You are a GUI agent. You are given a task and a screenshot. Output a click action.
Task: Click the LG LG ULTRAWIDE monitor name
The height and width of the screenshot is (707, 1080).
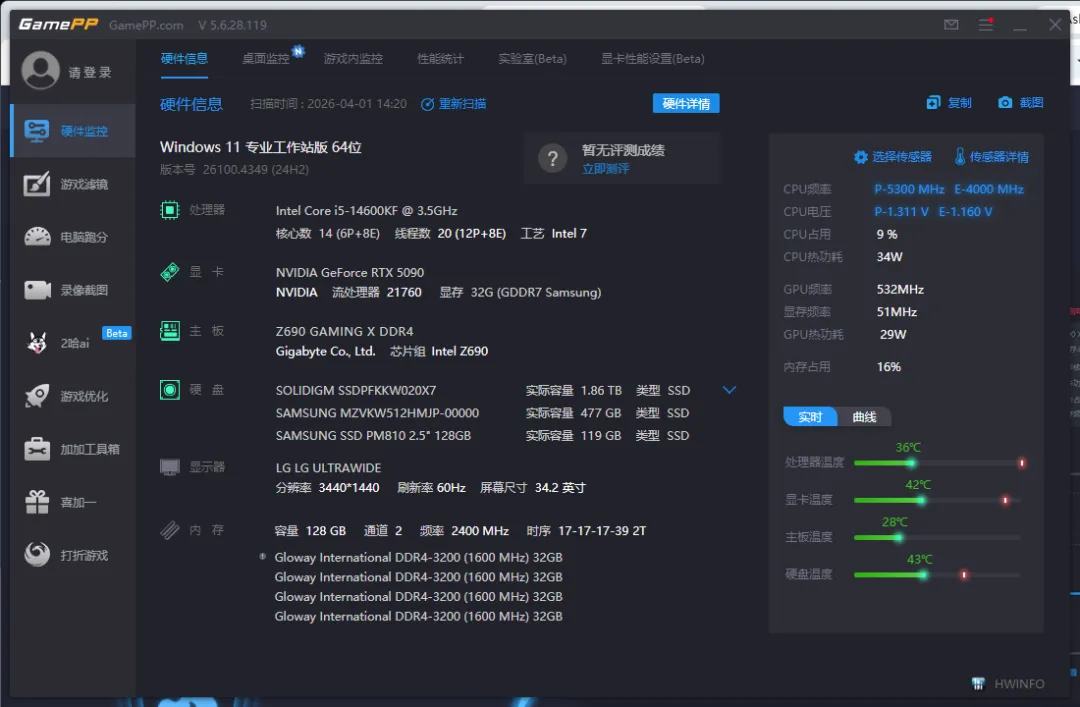coord(329,468)
